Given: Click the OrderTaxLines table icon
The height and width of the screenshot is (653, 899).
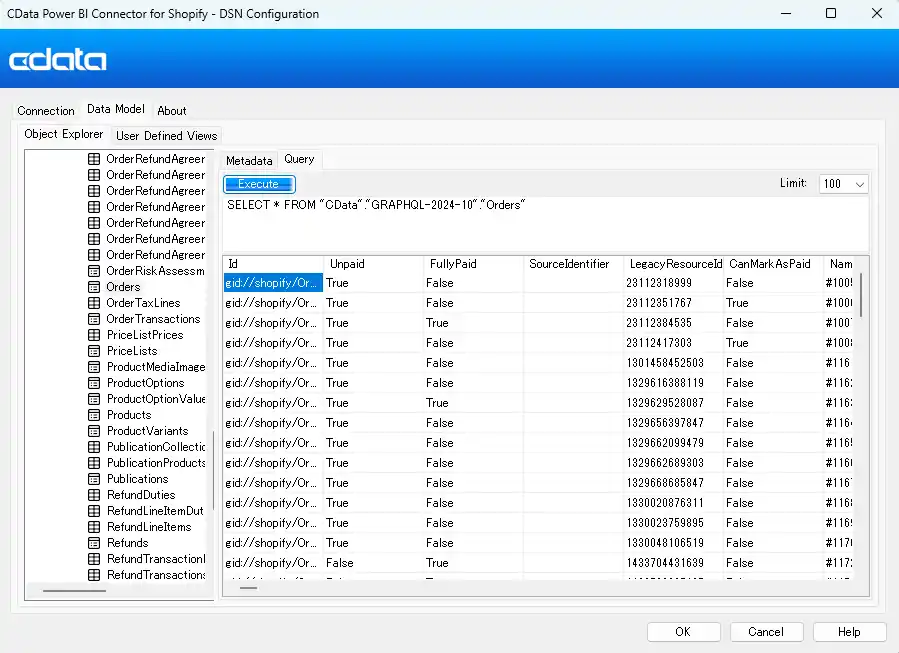Looking at the screenshot, I should pyautogui.click(x=95, y=303).
